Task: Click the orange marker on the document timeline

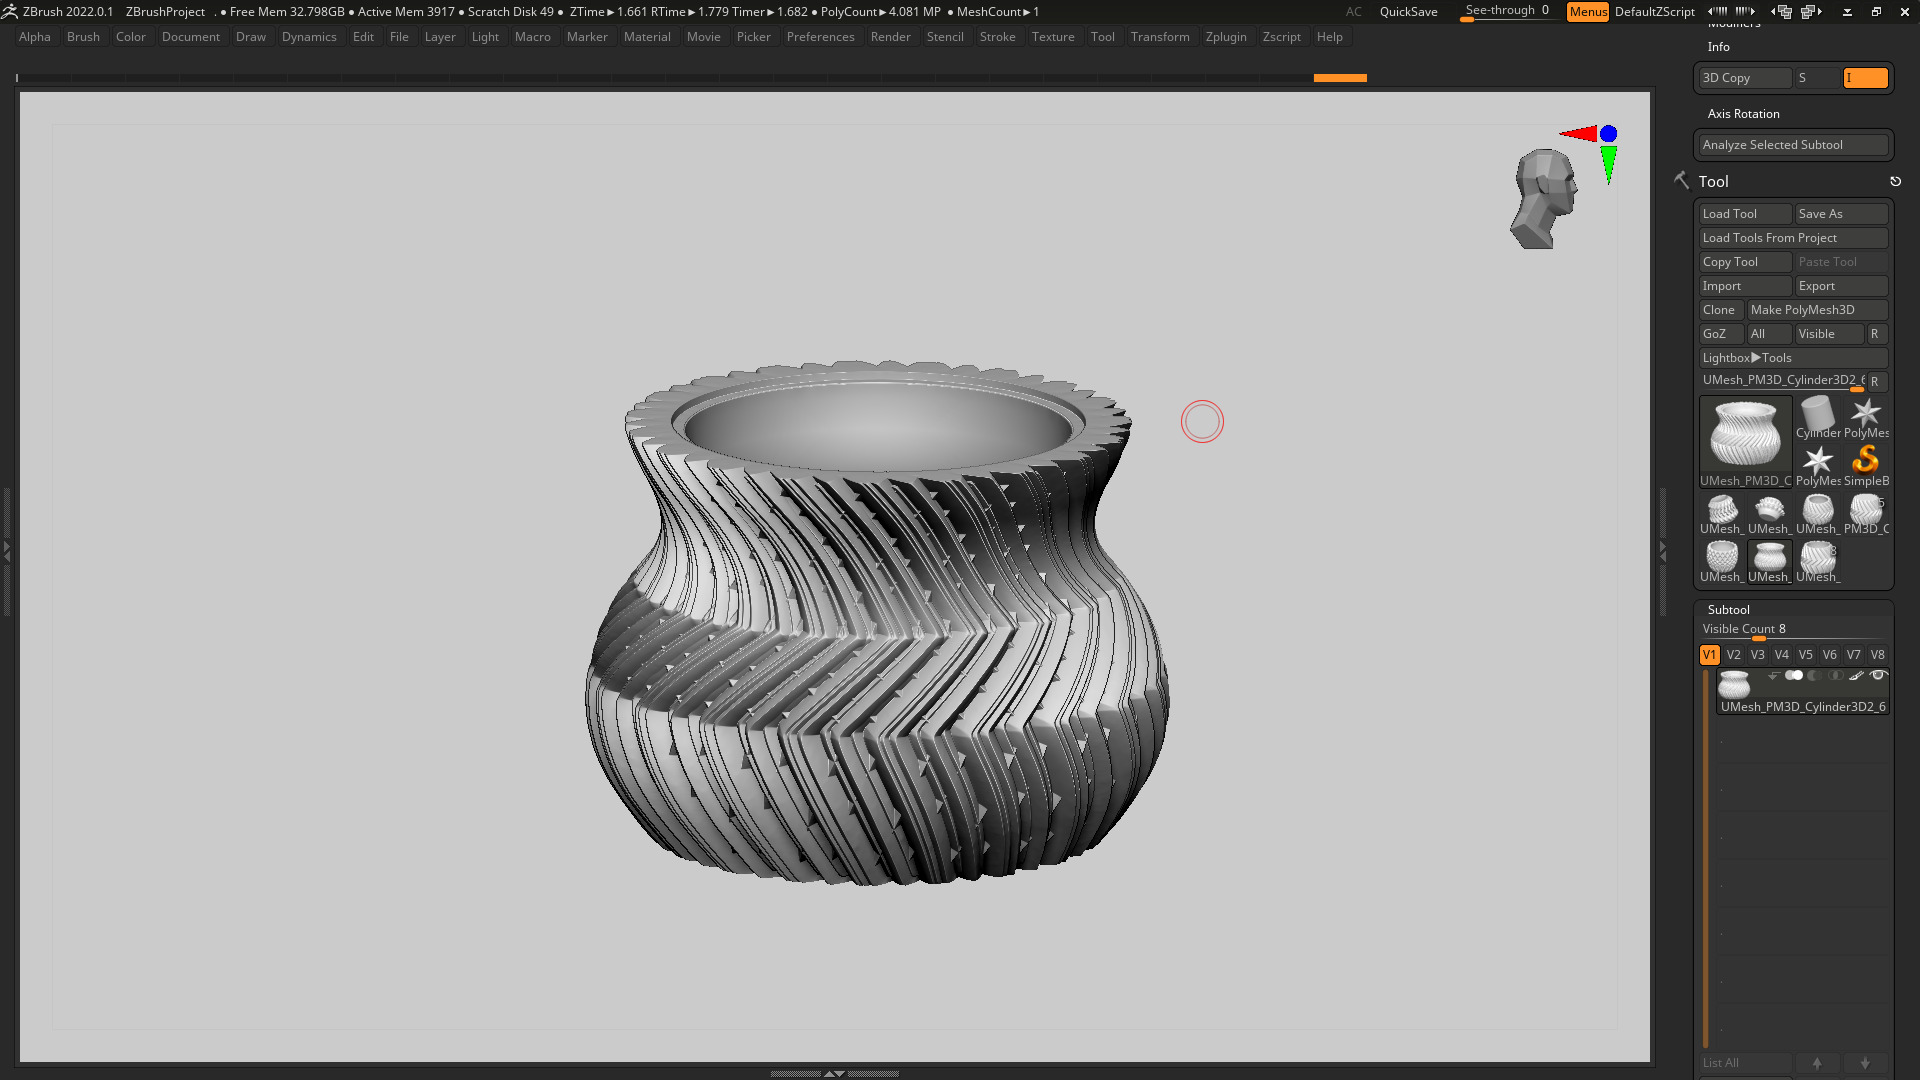Action: tap(1340, 78)
